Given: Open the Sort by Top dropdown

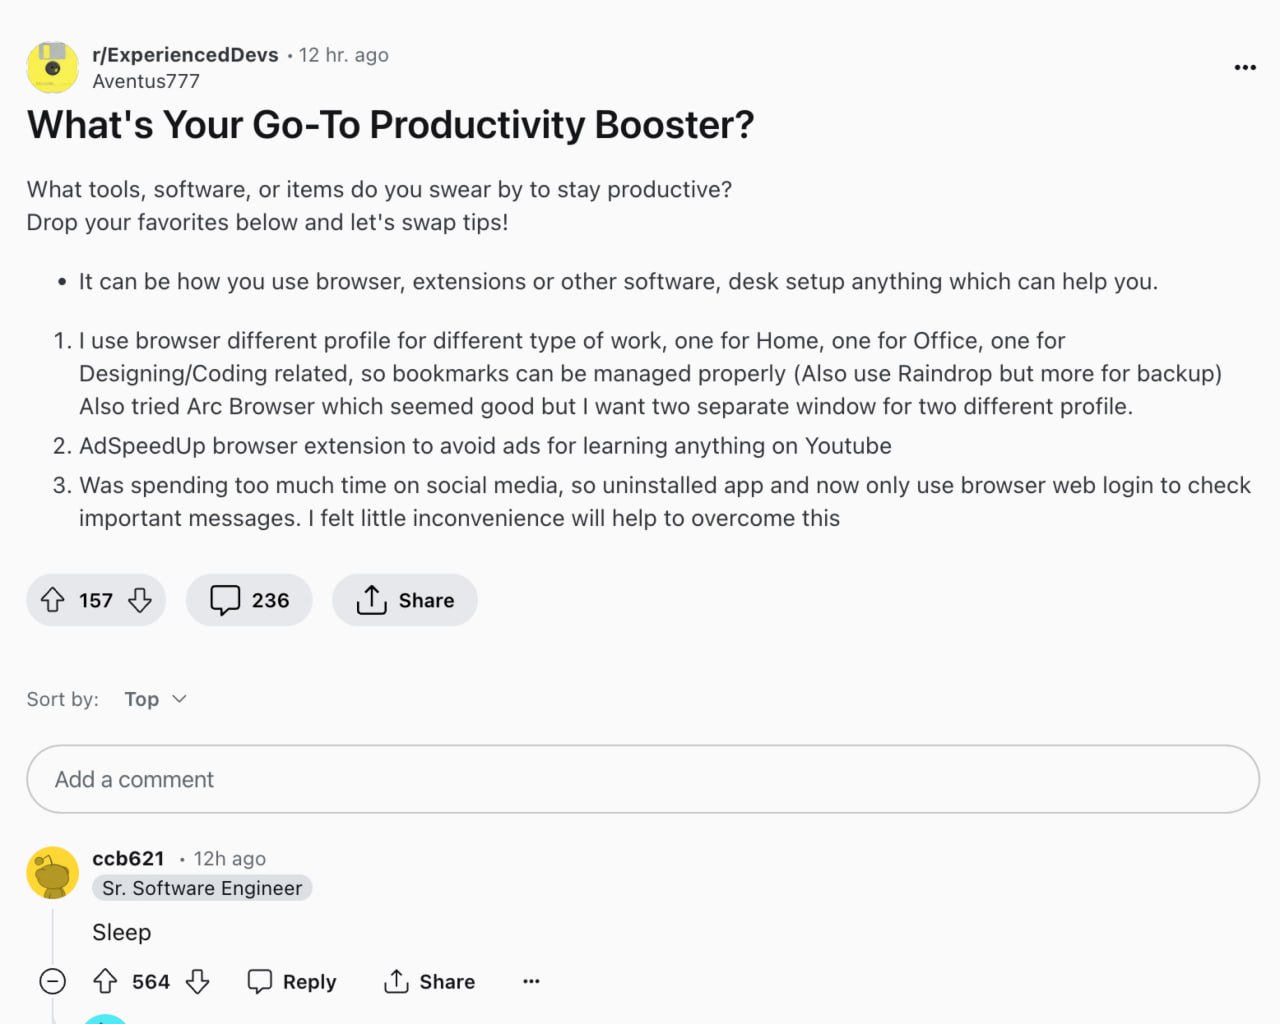Looking at the screenshot, I should [x=156, y=699].
